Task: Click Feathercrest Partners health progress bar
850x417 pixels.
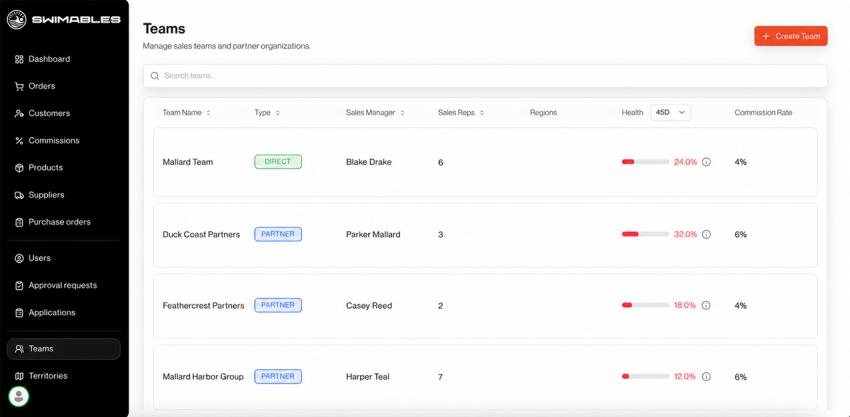Action: click(x=645, y=305)
